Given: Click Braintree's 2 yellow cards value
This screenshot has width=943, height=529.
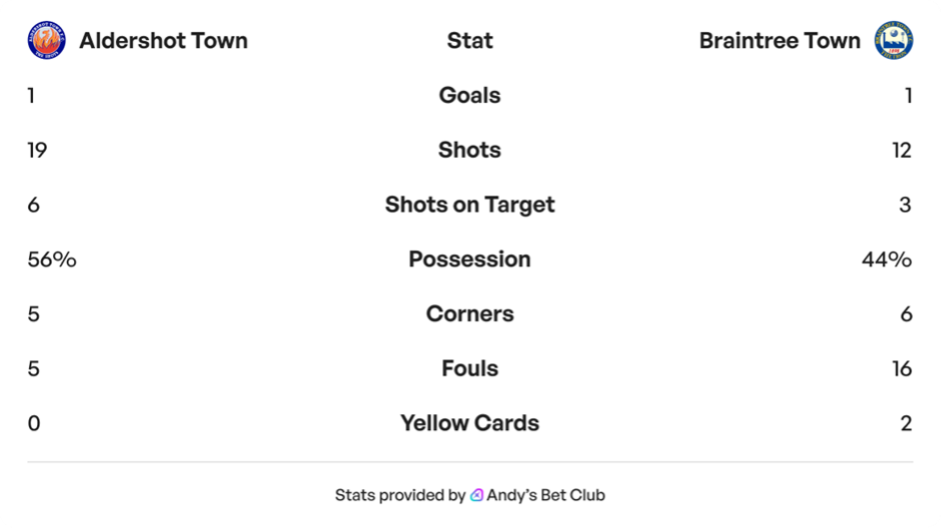Looking at the screenshot, I should pyautogui.click(x=906, y=423).
